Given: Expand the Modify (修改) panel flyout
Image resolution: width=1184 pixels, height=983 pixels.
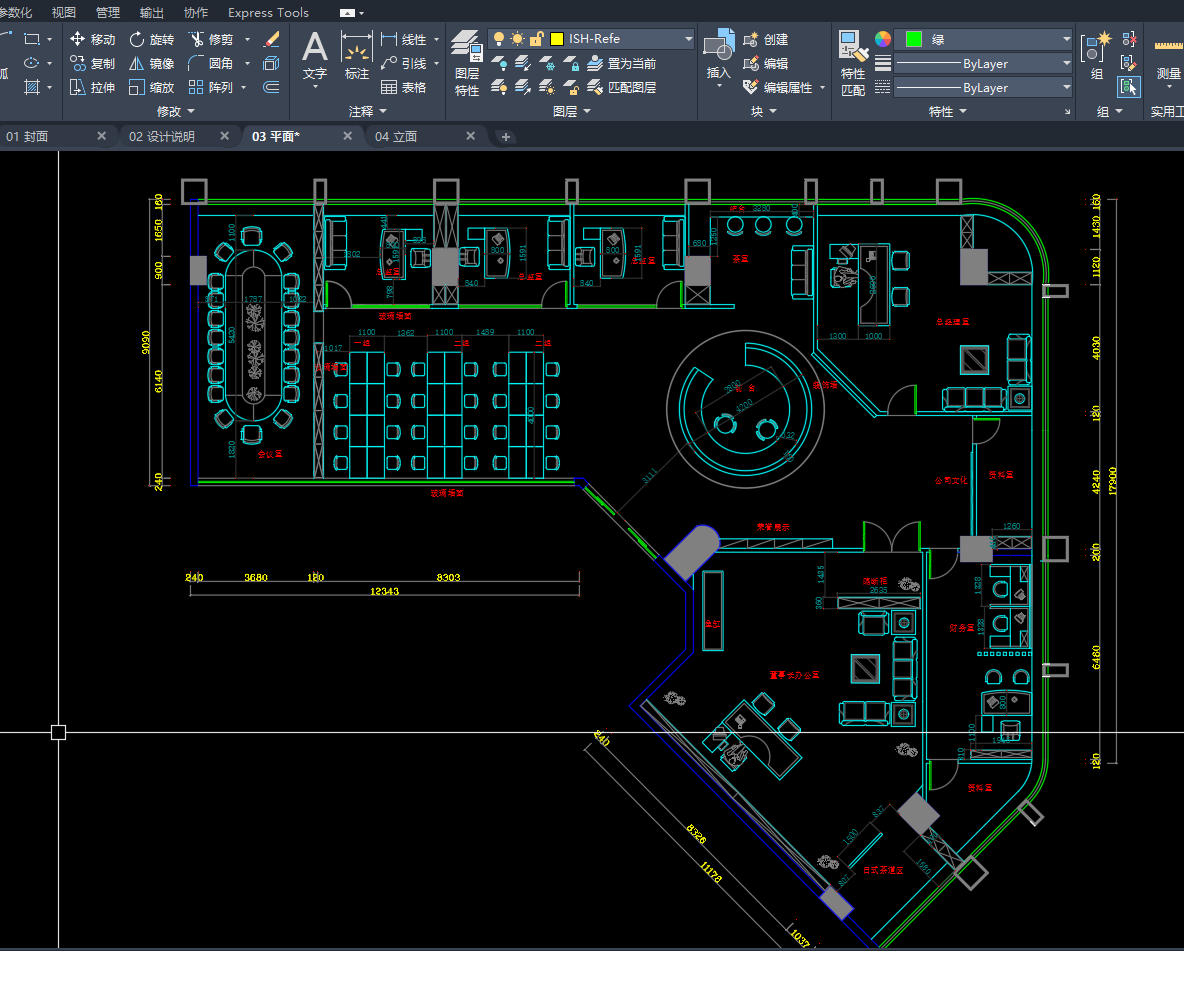Looking at the screenshot, I should (176, 112).
